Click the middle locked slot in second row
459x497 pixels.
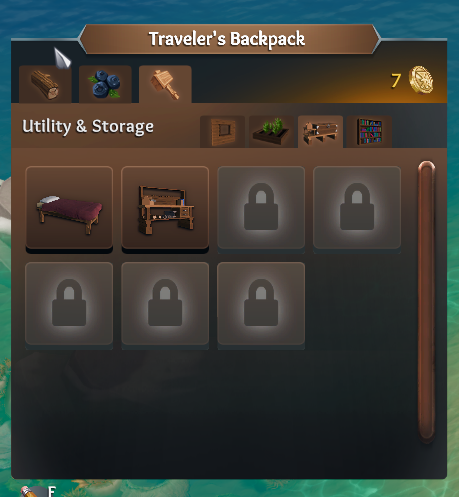coord(165,305)
